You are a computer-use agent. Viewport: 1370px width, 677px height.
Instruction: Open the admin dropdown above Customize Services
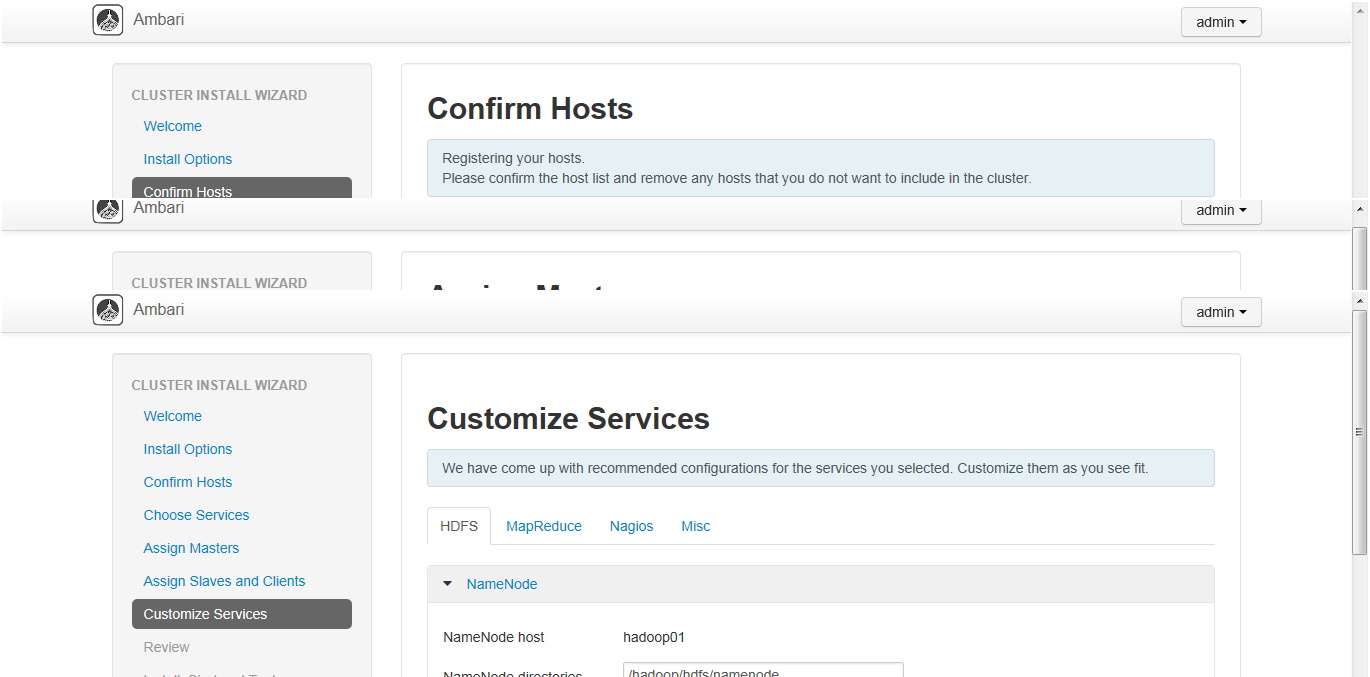pos(1221,312)
